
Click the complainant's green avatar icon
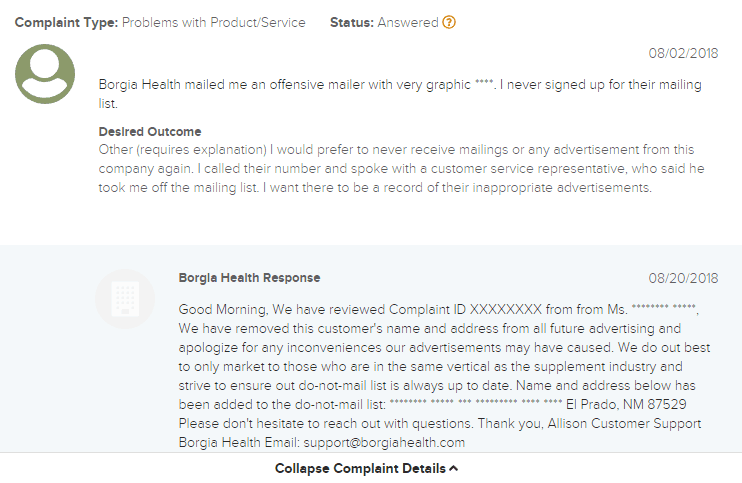coord(45,74)
